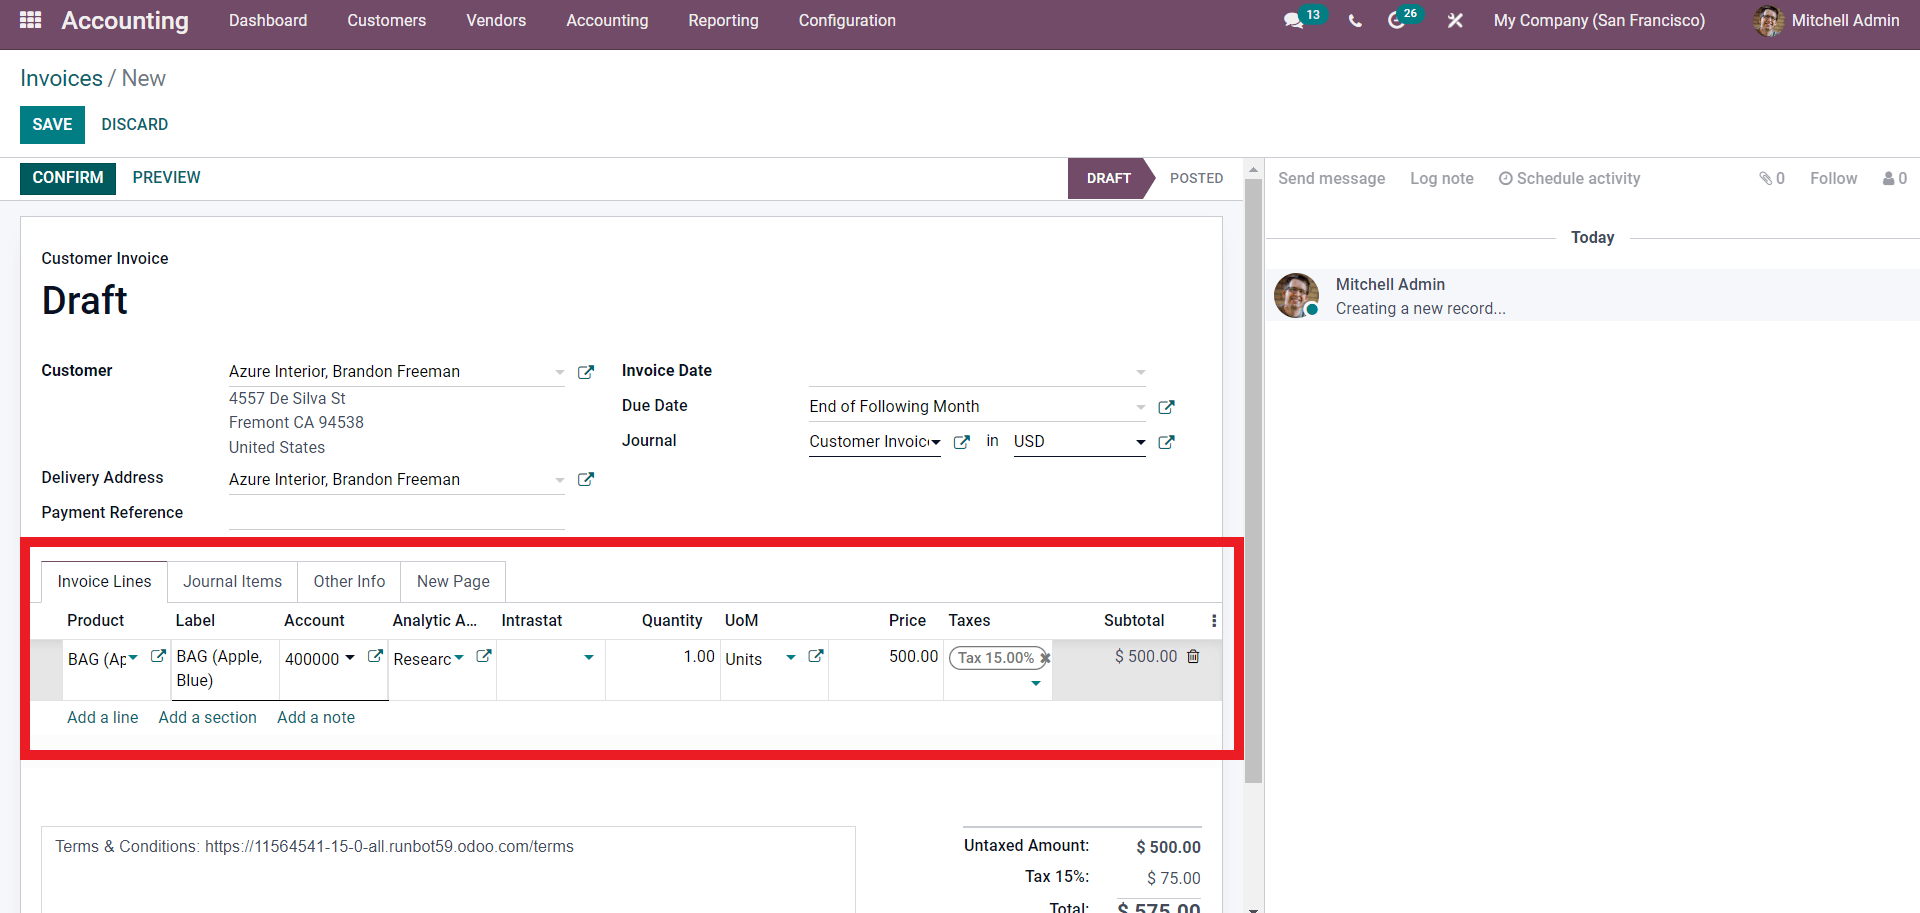Screen dimensions: 1920x913
Task: Click Mitchell Admin avatar in top bar
Action: 1768,21
